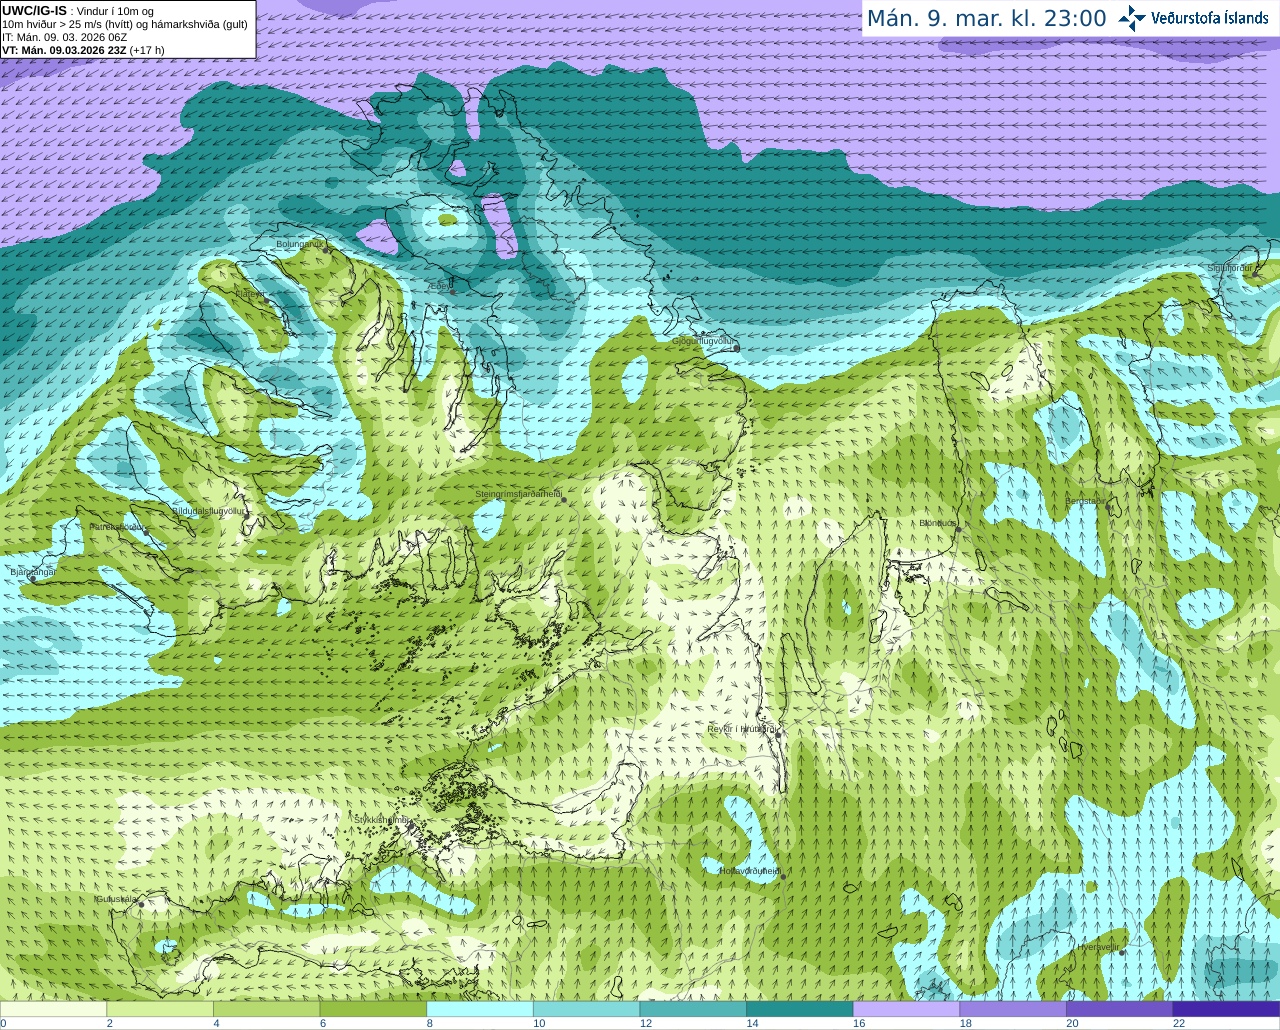The width and height of the screenshot is (1280, 1030).
Task: Click the UWC/IG-IS Vindur í 10m title line
Action: click(x=76, y=11)
